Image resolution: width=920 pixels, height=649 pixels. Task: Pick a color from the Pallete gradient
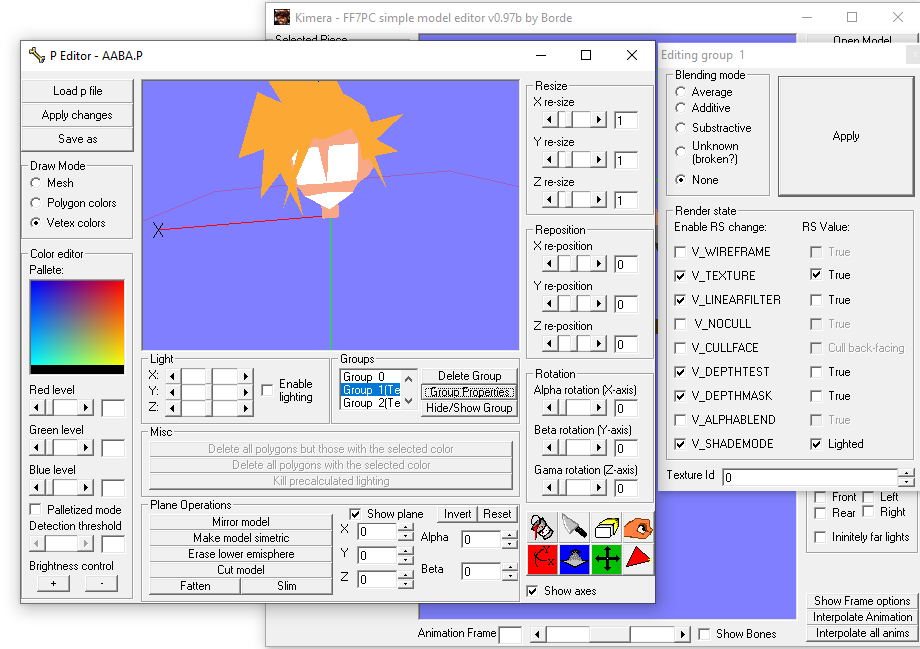[77, 323]
